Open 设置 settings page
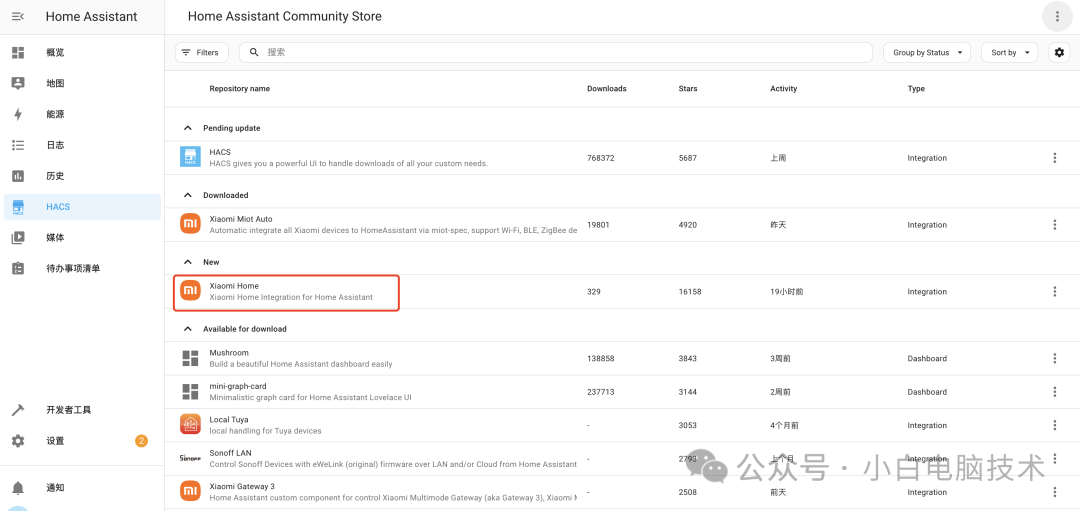Screen dimensions: 1080x511 [x=82, y=441]
